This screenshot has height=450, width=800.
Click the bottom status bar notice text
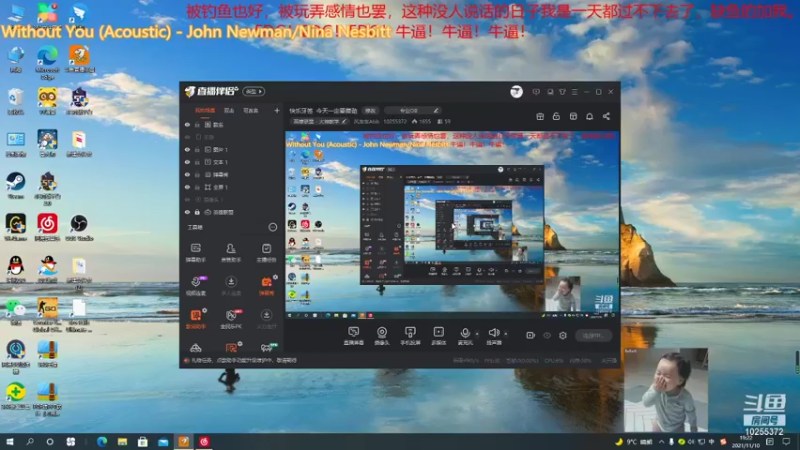click(x=243, y=360)
